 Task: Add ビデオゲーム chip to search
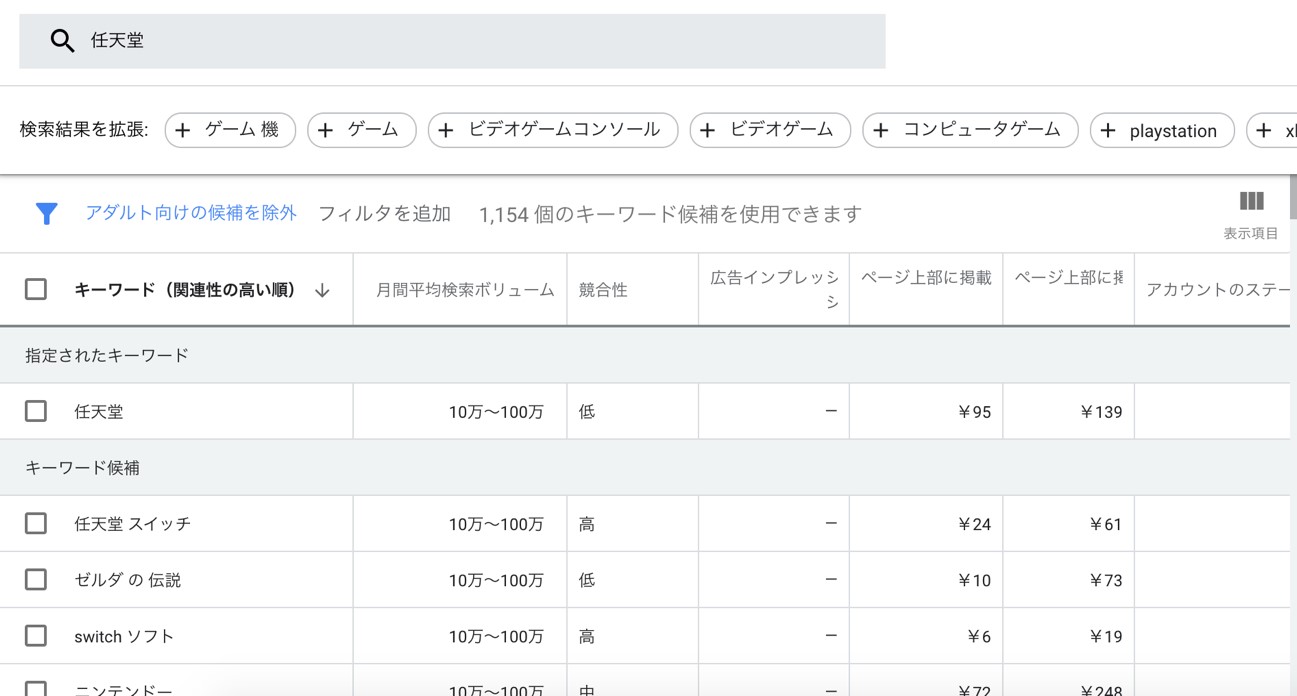tap(770, 130)
